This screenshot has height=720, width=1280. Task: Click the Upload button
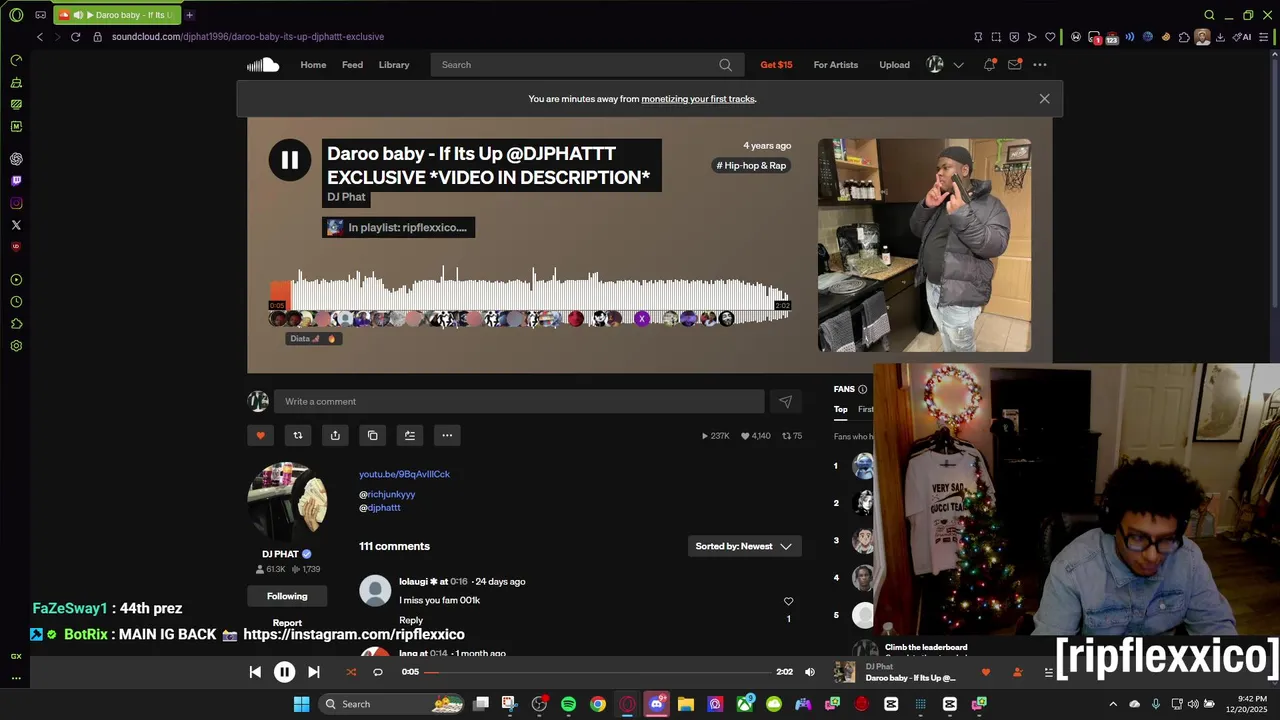[x=894, y=65]
